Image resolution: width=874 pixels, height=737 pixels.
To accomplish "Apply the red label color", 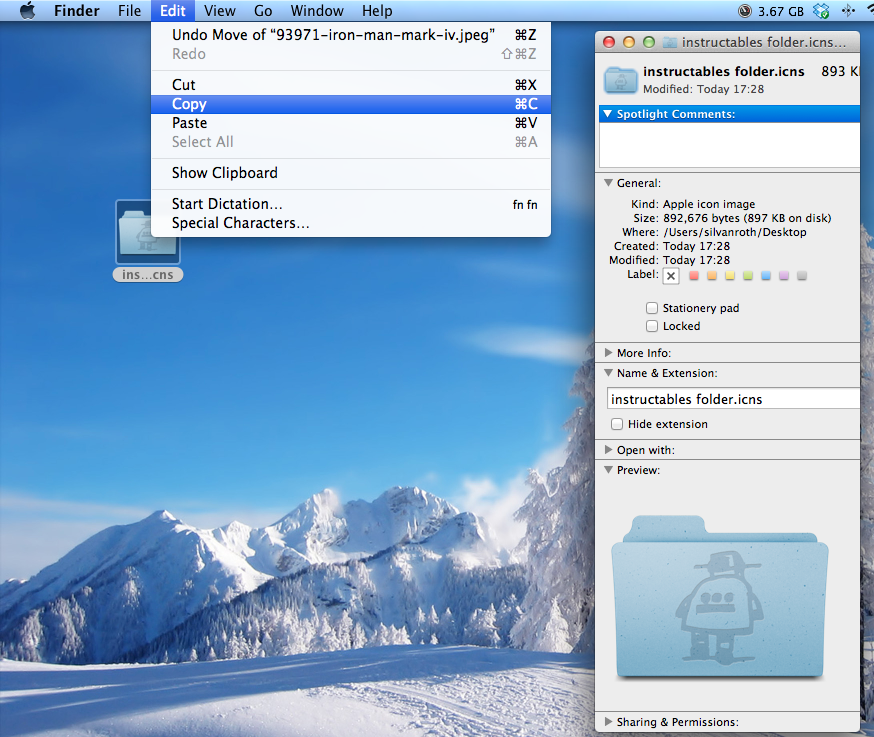I will tap(694, 275).
